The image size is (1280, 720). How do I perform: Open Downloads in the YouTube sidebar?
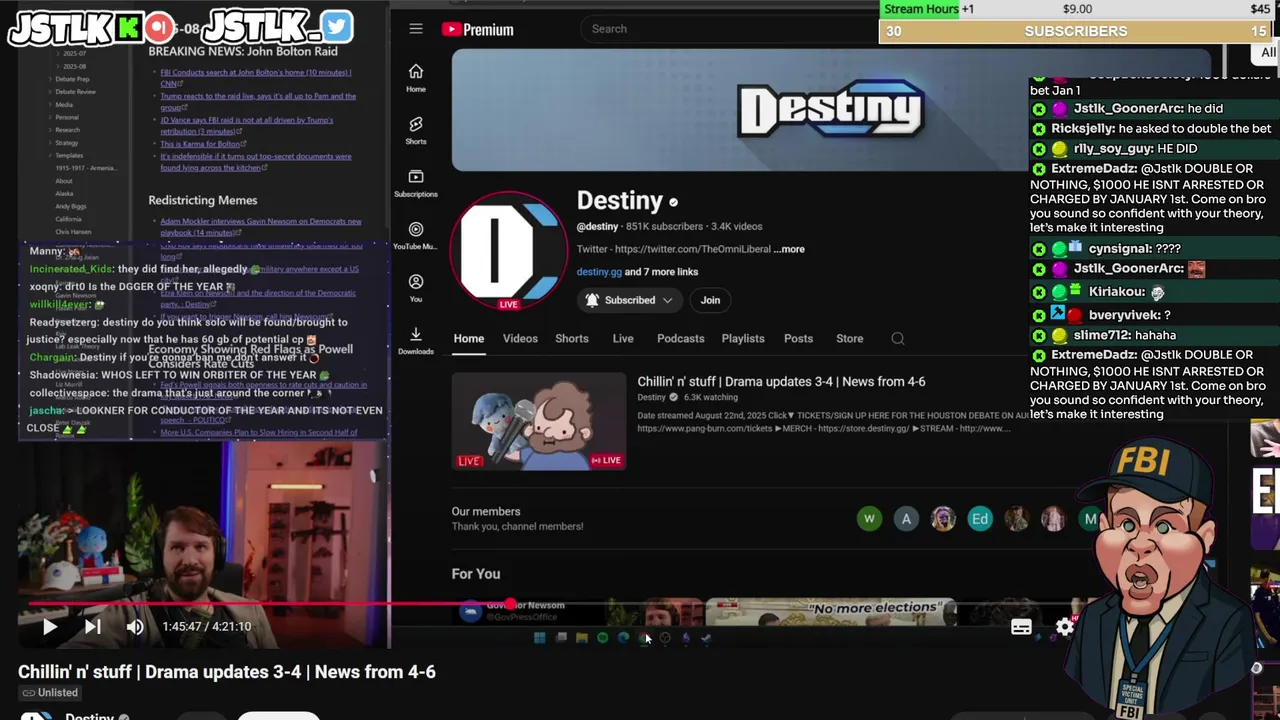(x=416, y=340)
